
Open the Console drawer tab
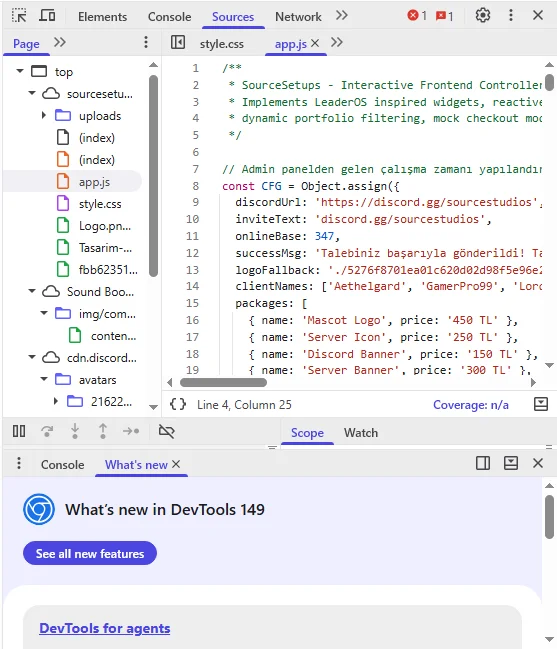[62, 465]
